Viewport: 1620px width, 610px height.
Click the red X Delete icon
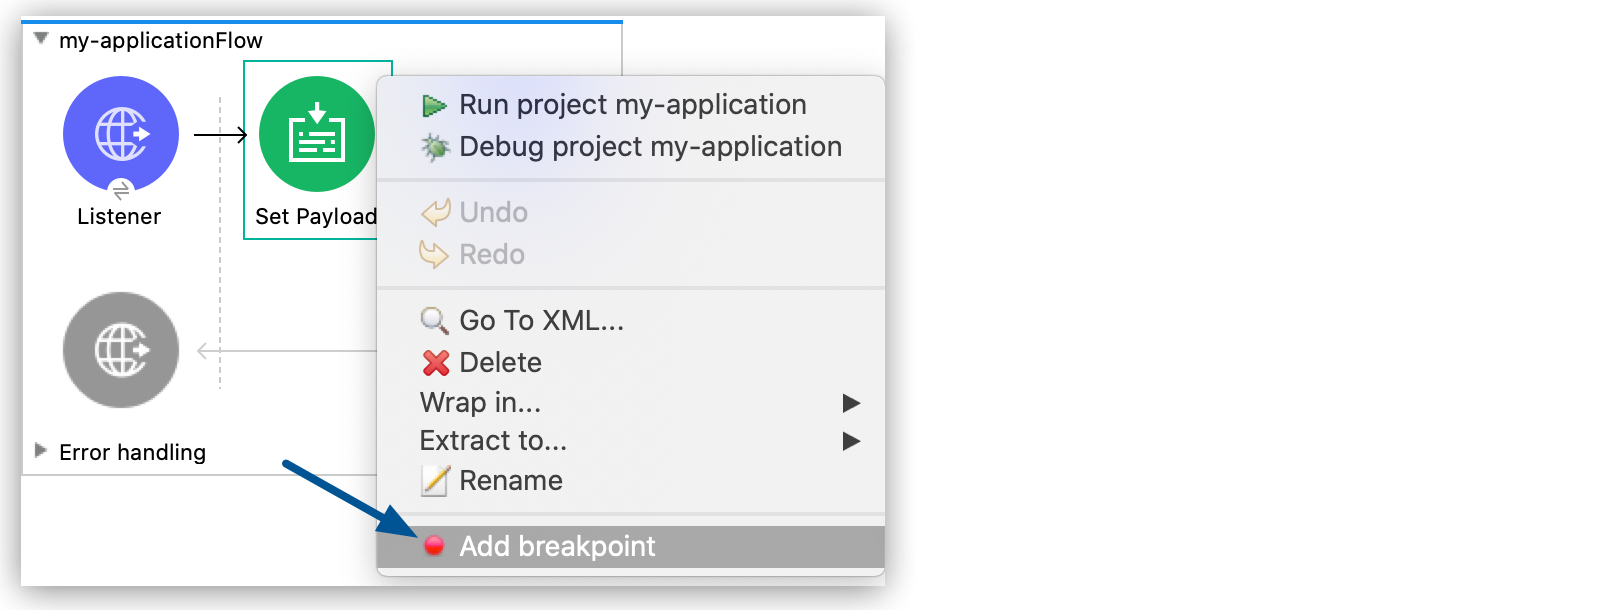tap(433, 362)
